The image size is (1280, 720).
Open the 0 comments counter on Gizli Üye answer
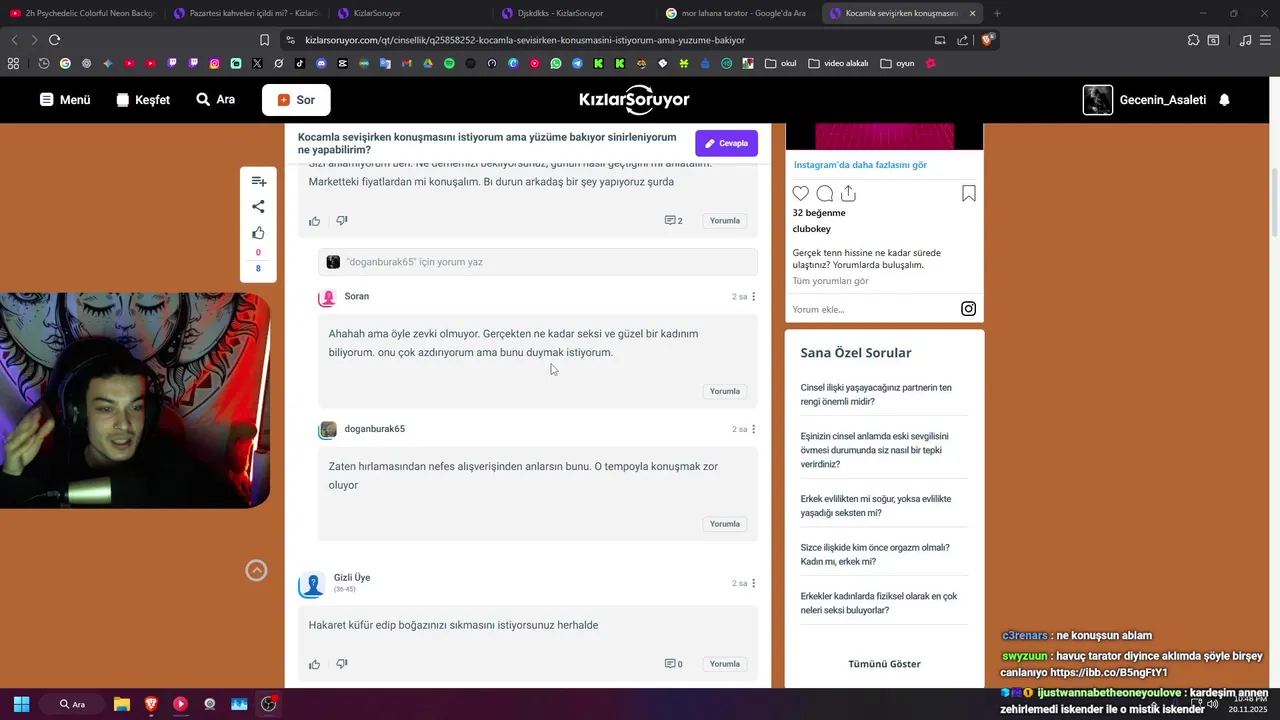point(673,664)
